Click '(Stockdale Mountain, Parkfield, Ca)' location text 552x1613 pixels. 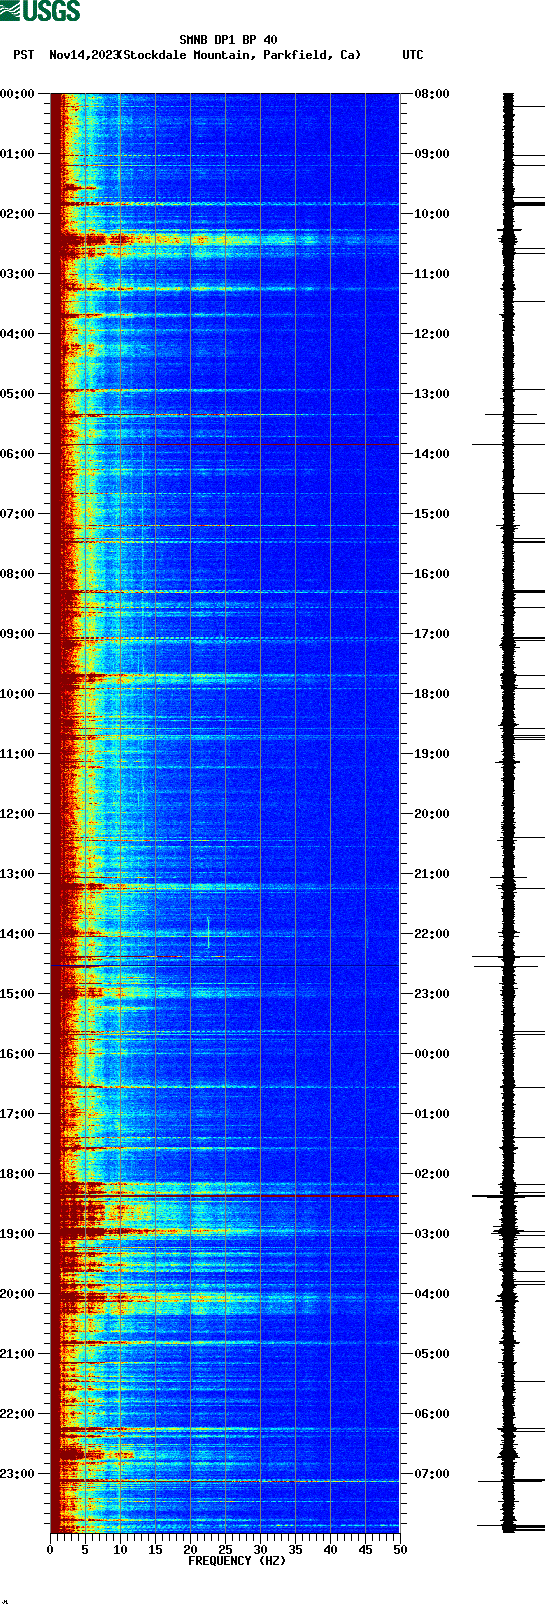click(239, 55)
